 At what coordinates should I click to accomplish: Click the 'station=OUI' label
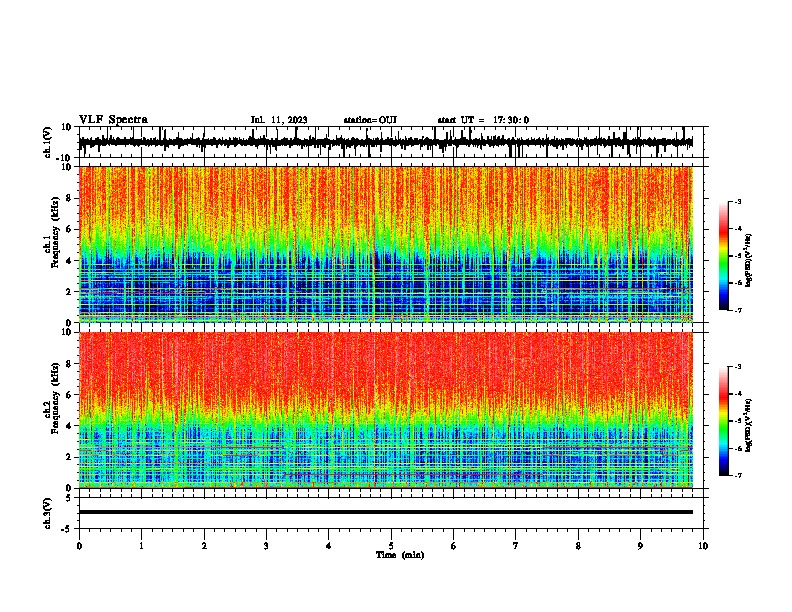click(x=370, y=120)
